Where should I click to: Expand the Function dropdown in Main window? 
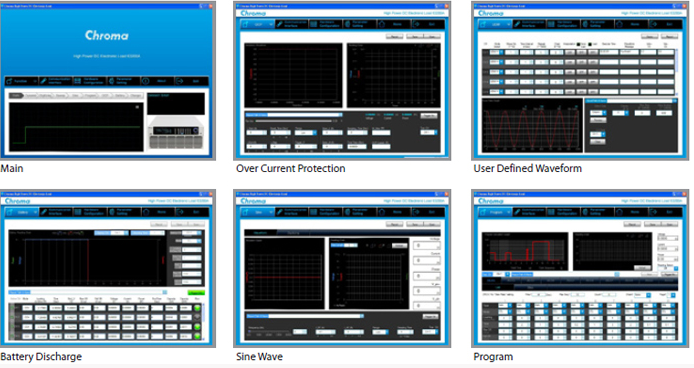coord(21,81)
